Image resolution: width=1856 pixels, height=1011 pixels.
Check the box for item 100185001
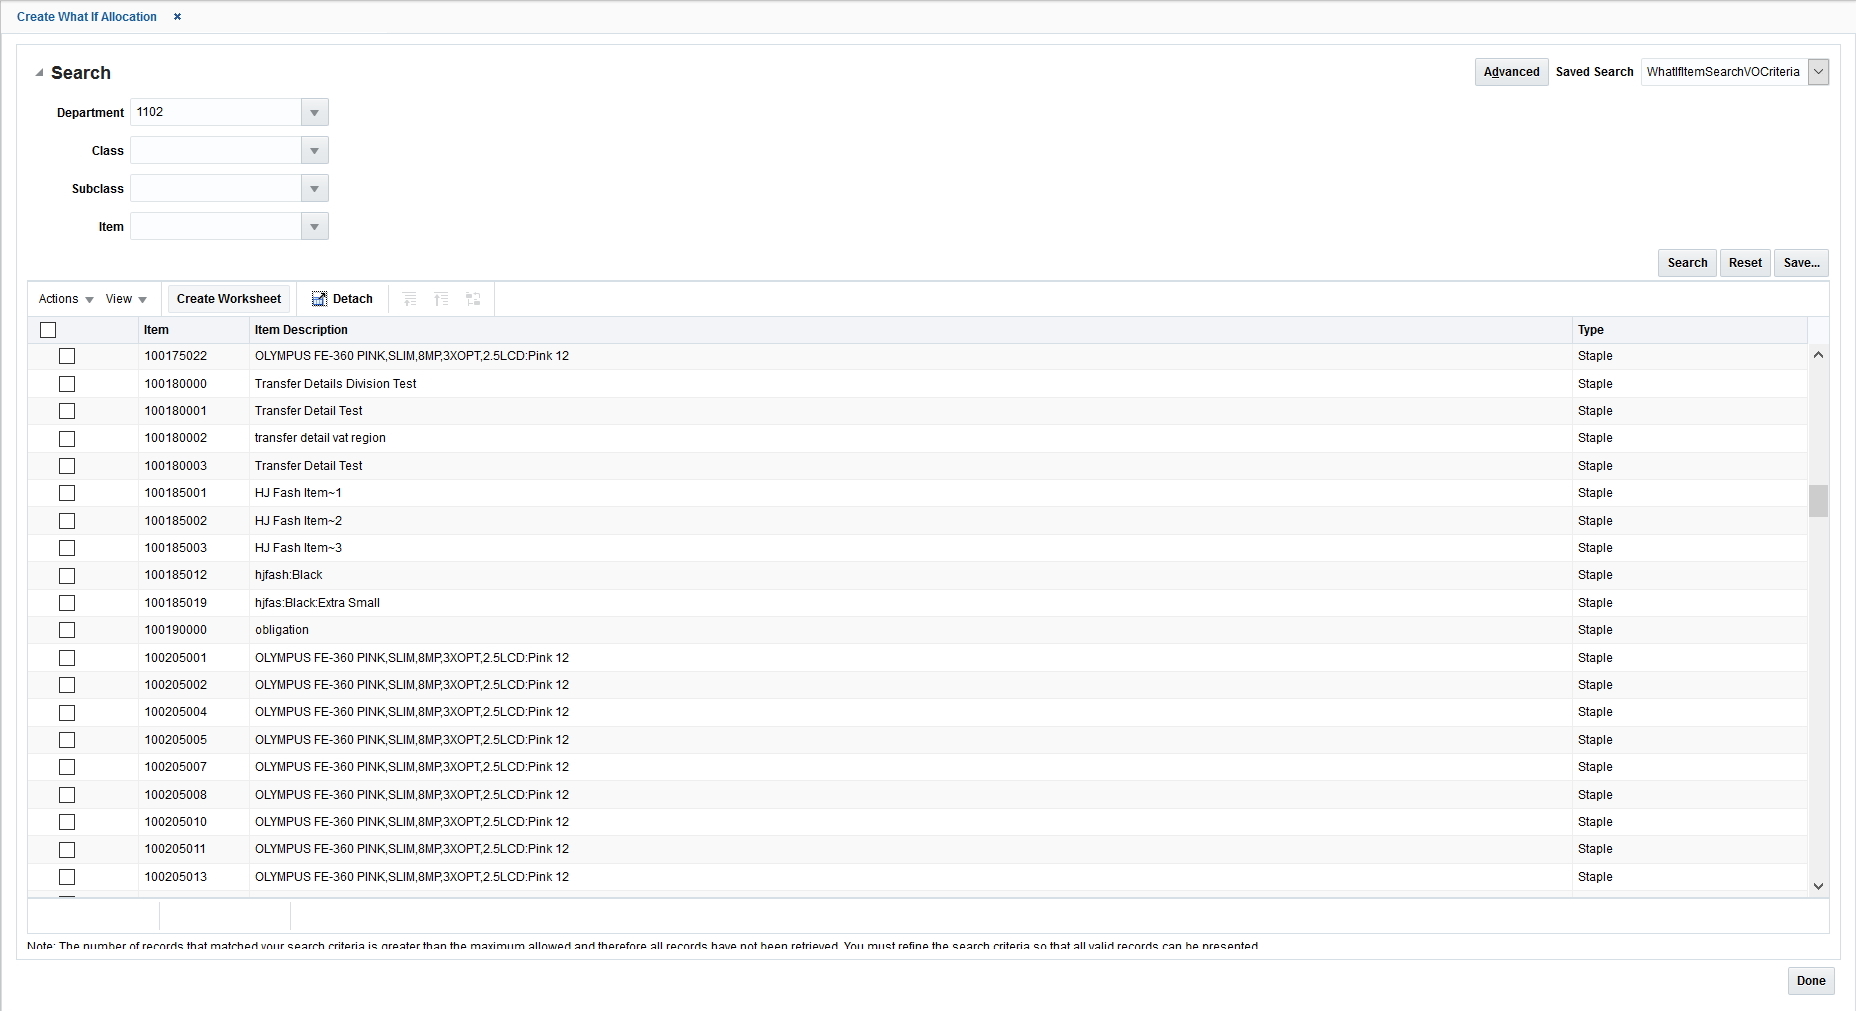(x=67, y=493)
